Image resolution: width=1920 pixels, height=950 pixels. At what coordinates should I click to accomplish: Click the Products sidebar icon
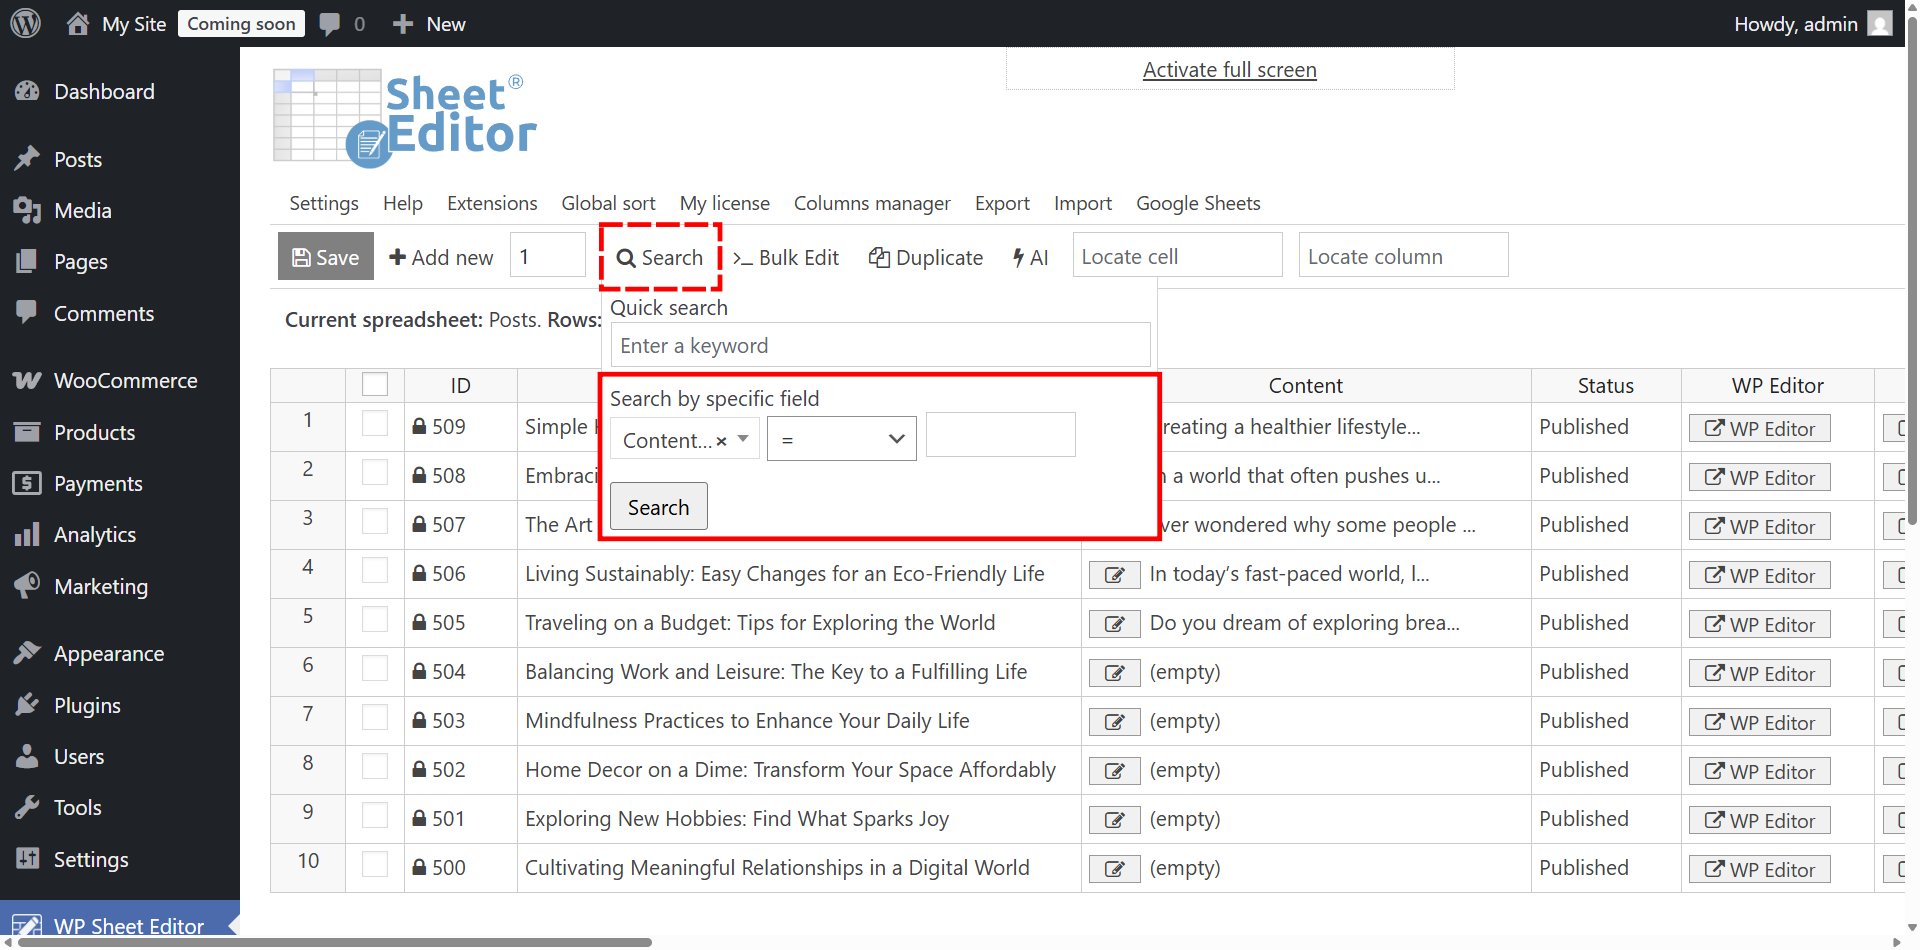(x=27, y=432)
